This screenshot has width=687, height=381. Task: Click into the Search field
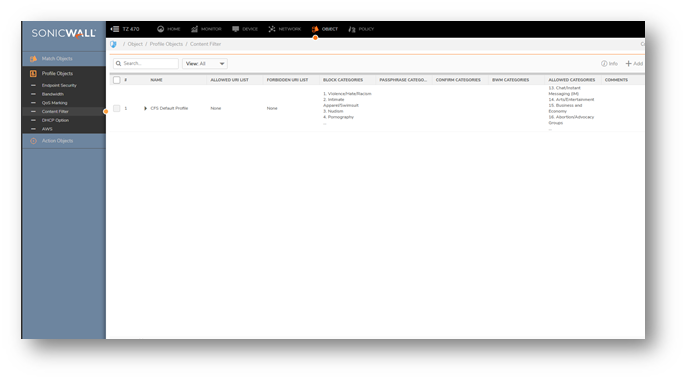[x=146, y=64]
